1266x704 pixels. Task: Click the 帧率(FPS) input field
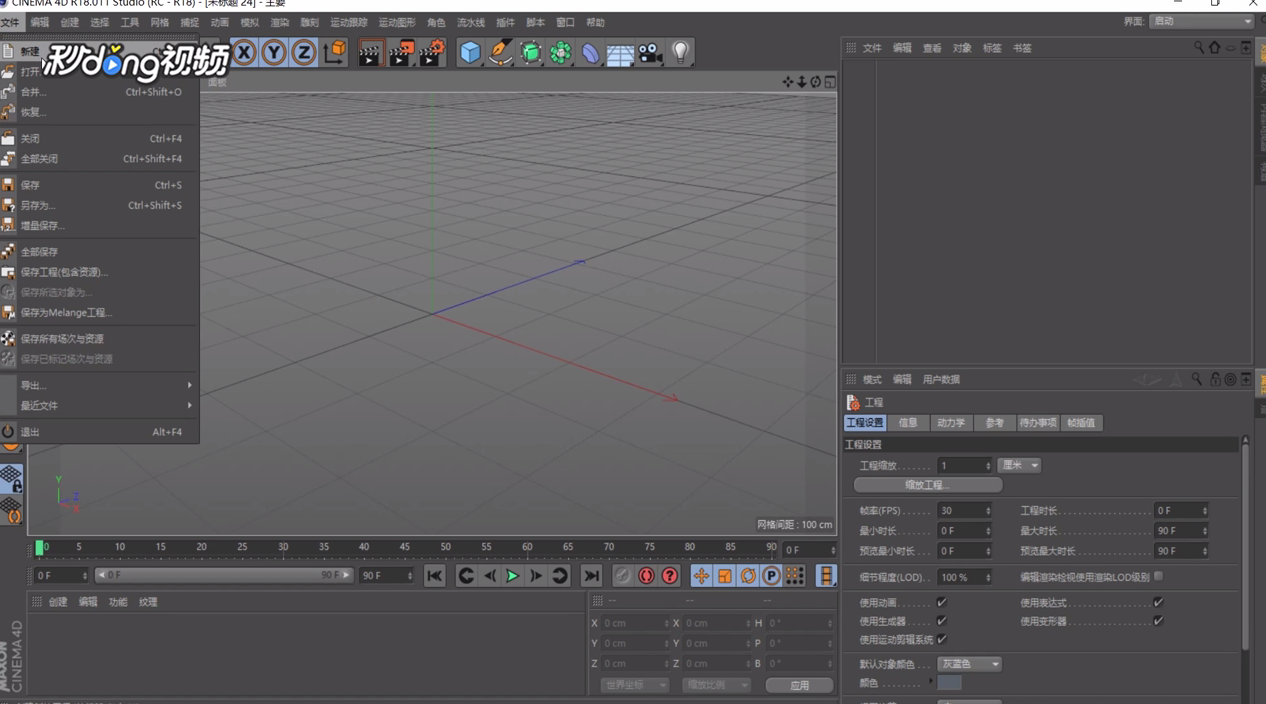pyautogui.click(x=964, y=511)
